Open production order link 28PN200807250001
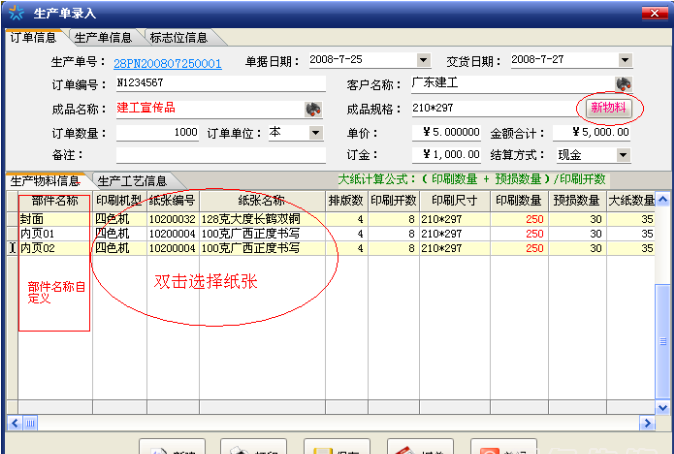The image size is (674, 454). pyautogui.click(x=168, y=64)
